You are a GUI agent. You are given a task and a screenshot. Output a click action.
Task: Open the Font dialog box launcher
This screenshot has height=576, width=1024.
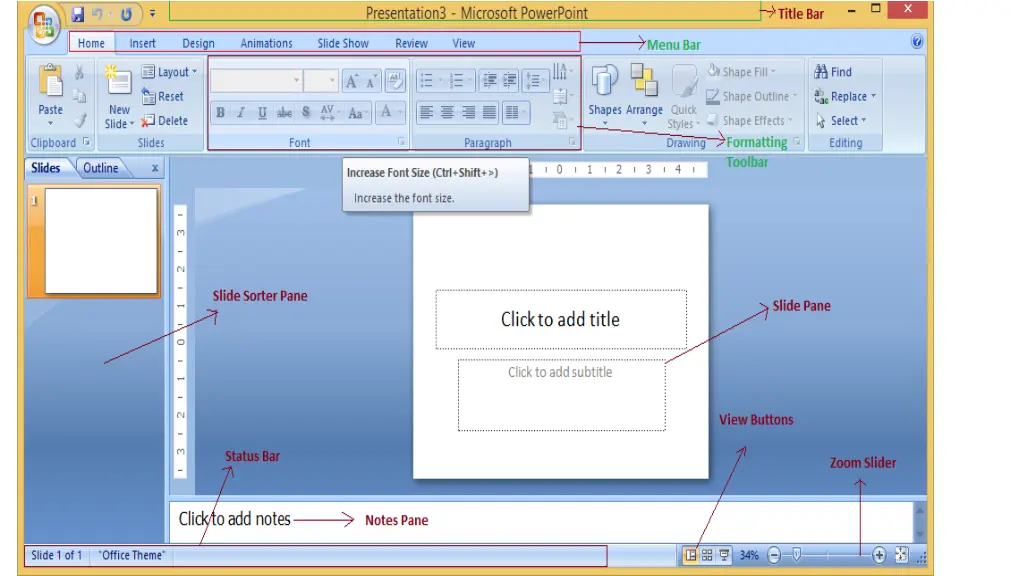pos(401,142)
